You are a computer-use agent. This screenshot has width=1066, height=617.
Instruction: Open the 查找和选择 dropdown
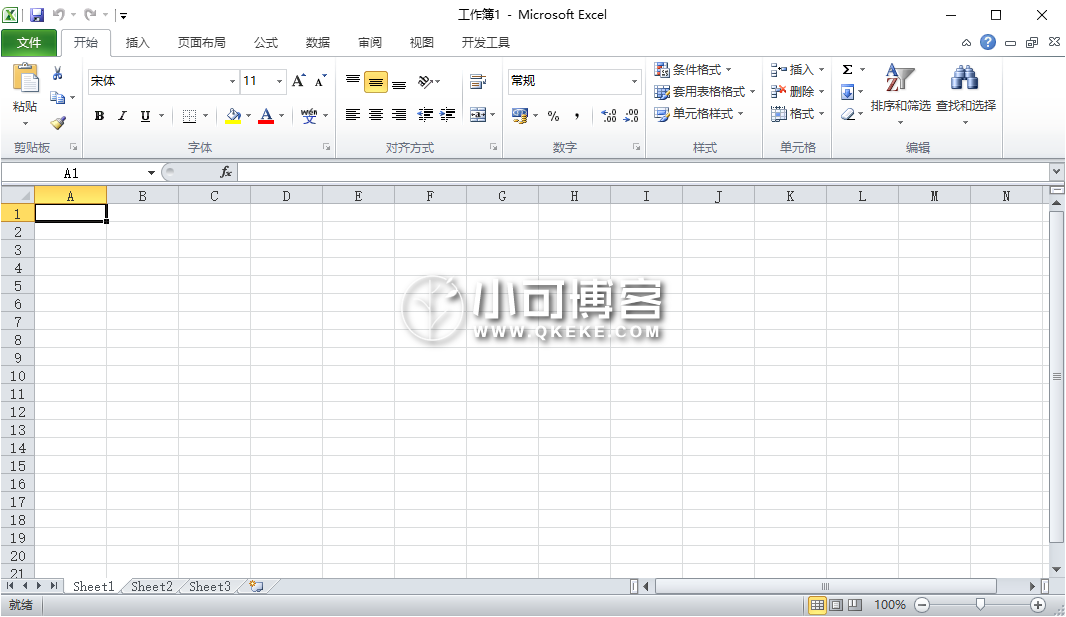[965, 95]
